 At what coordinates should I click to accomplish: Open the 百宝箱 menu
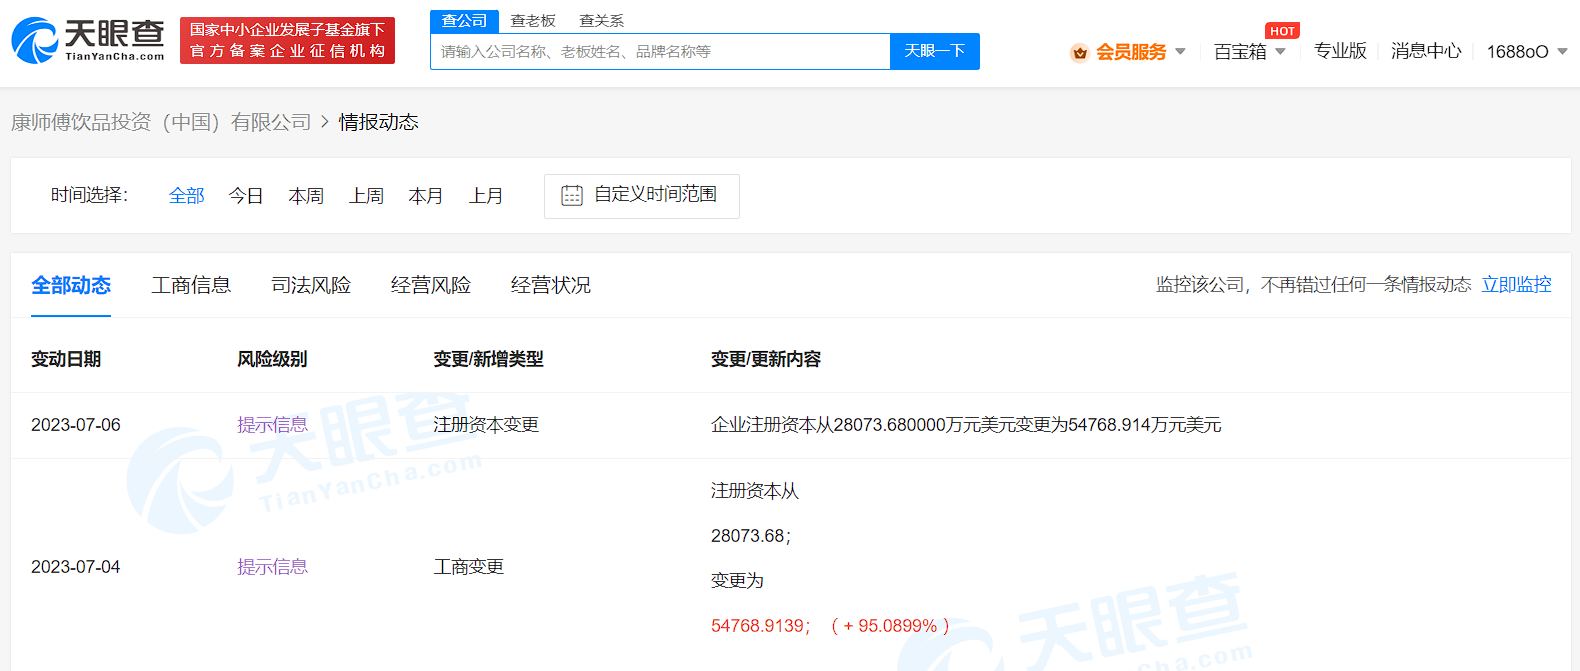point(1240,52)
